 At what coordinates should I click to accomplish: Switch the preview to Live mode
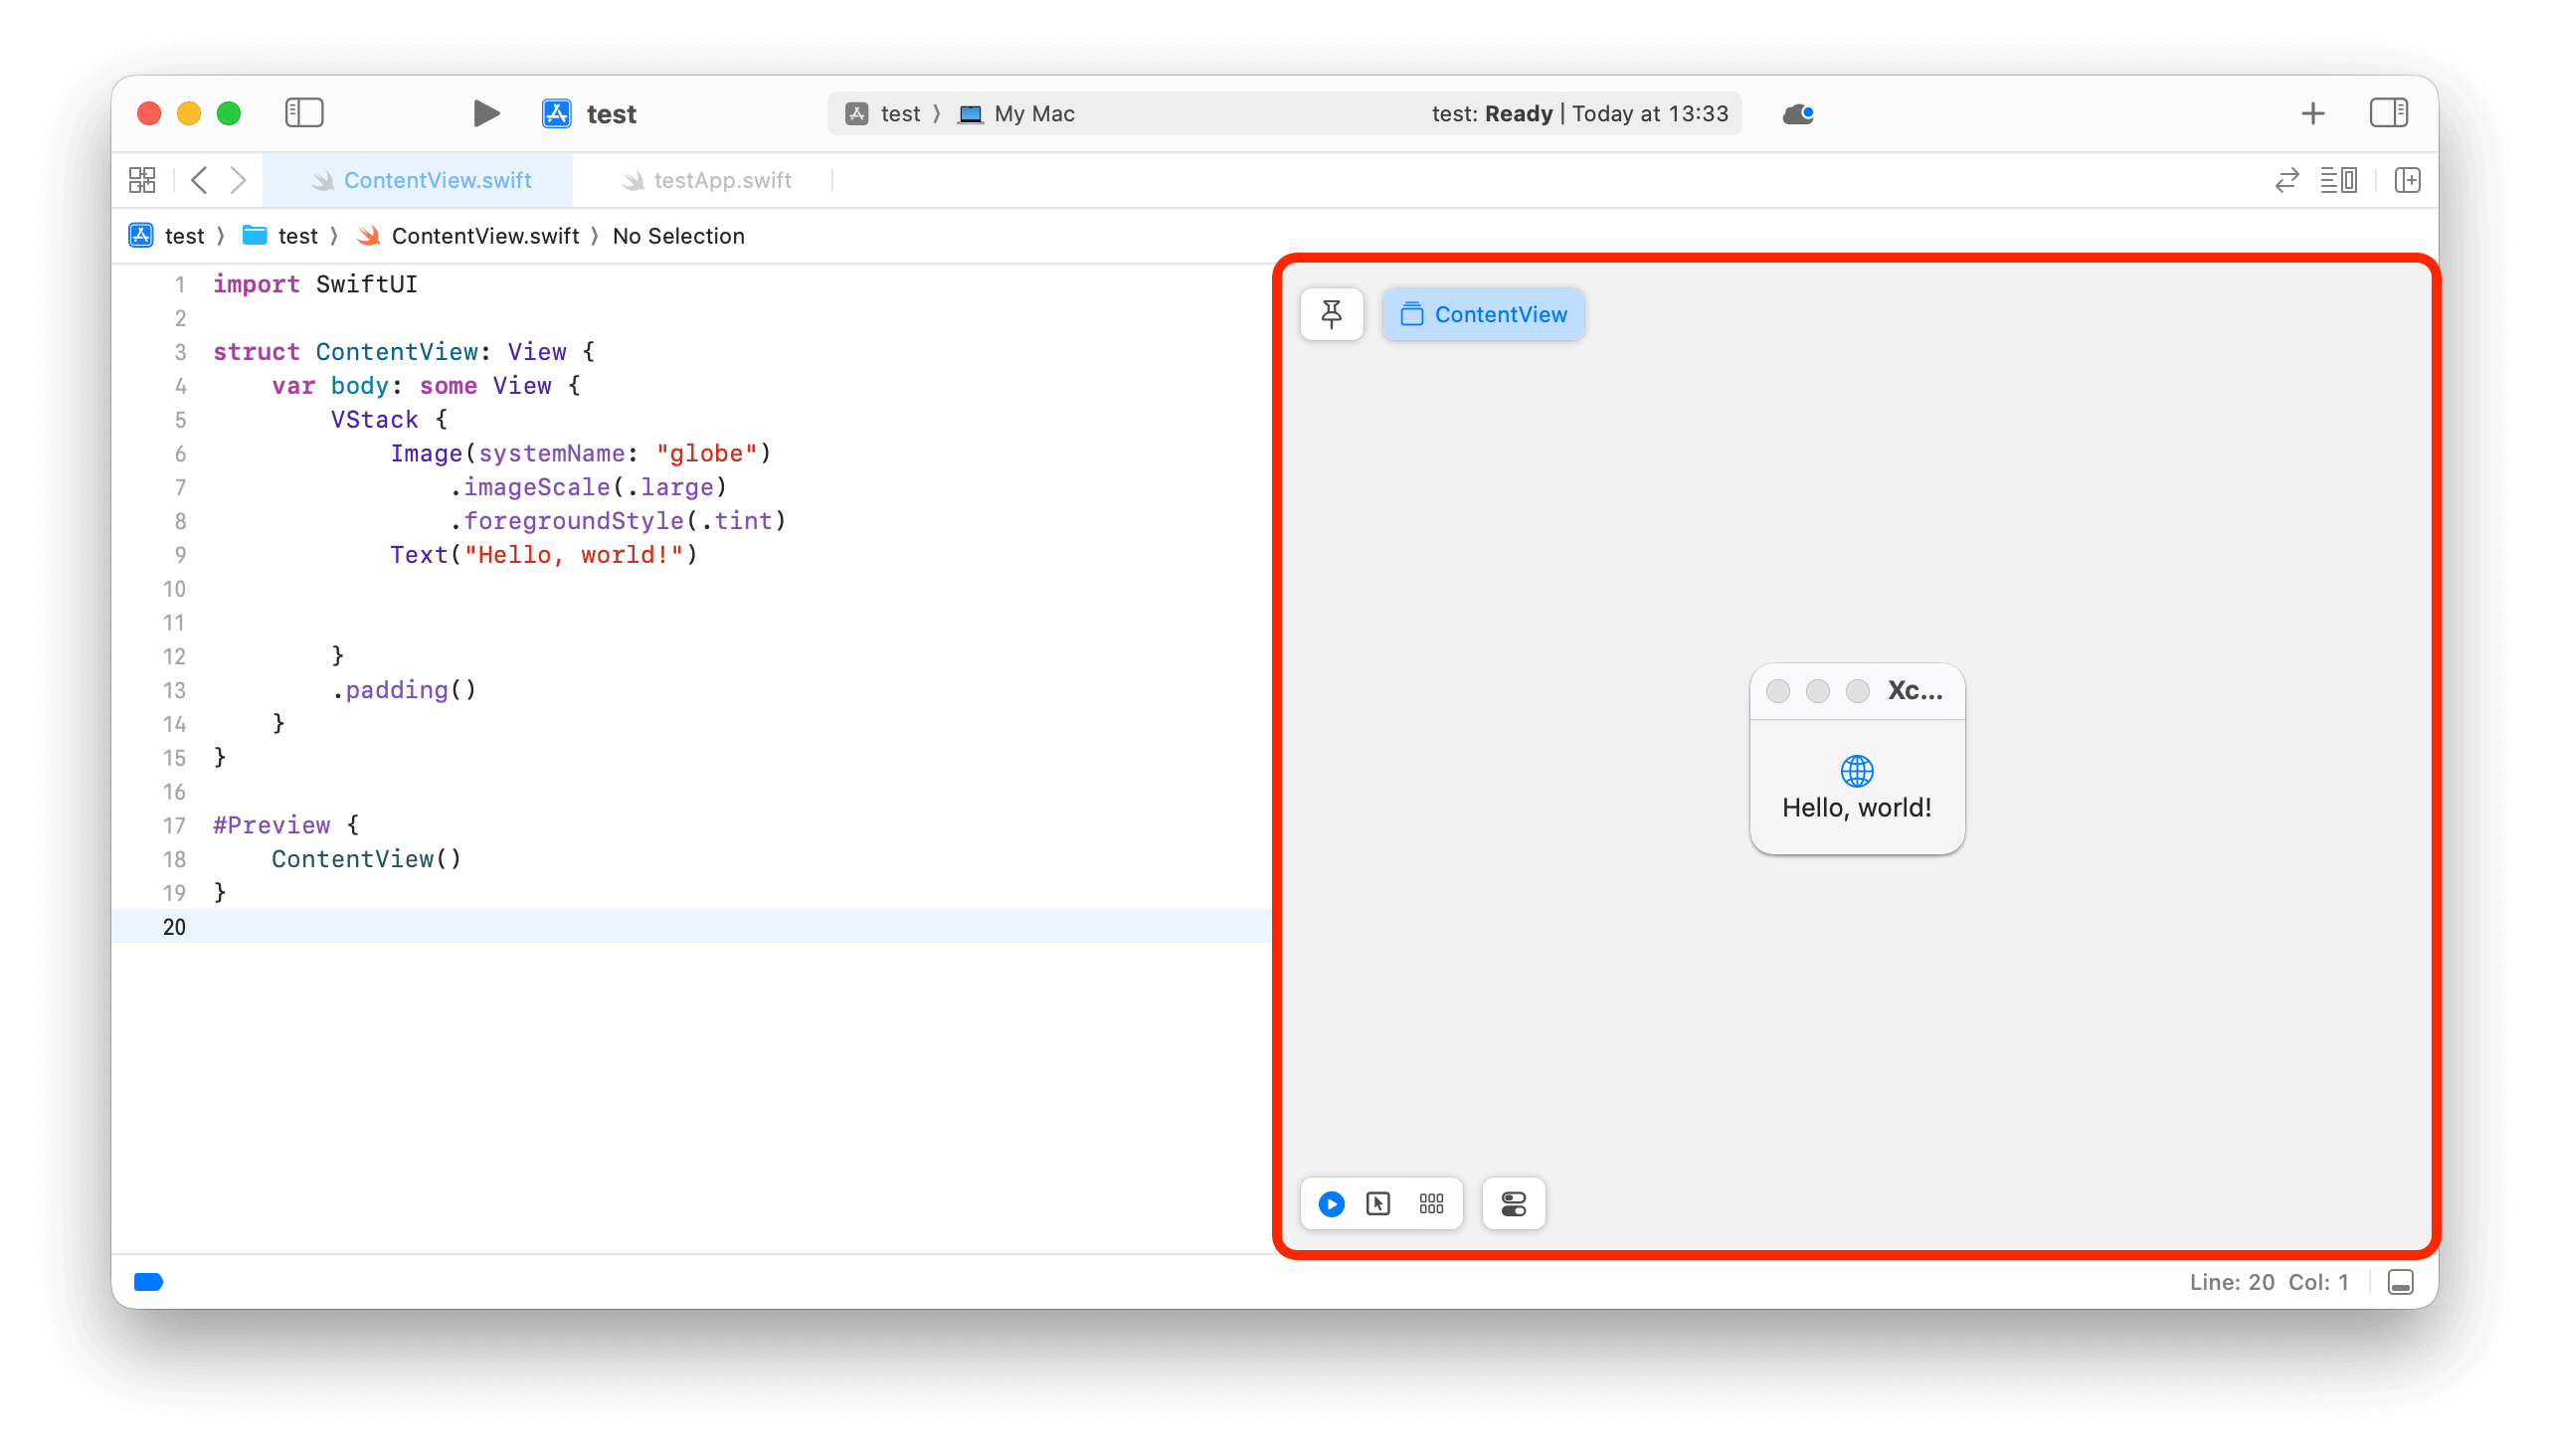[x=1331, y=1204]
